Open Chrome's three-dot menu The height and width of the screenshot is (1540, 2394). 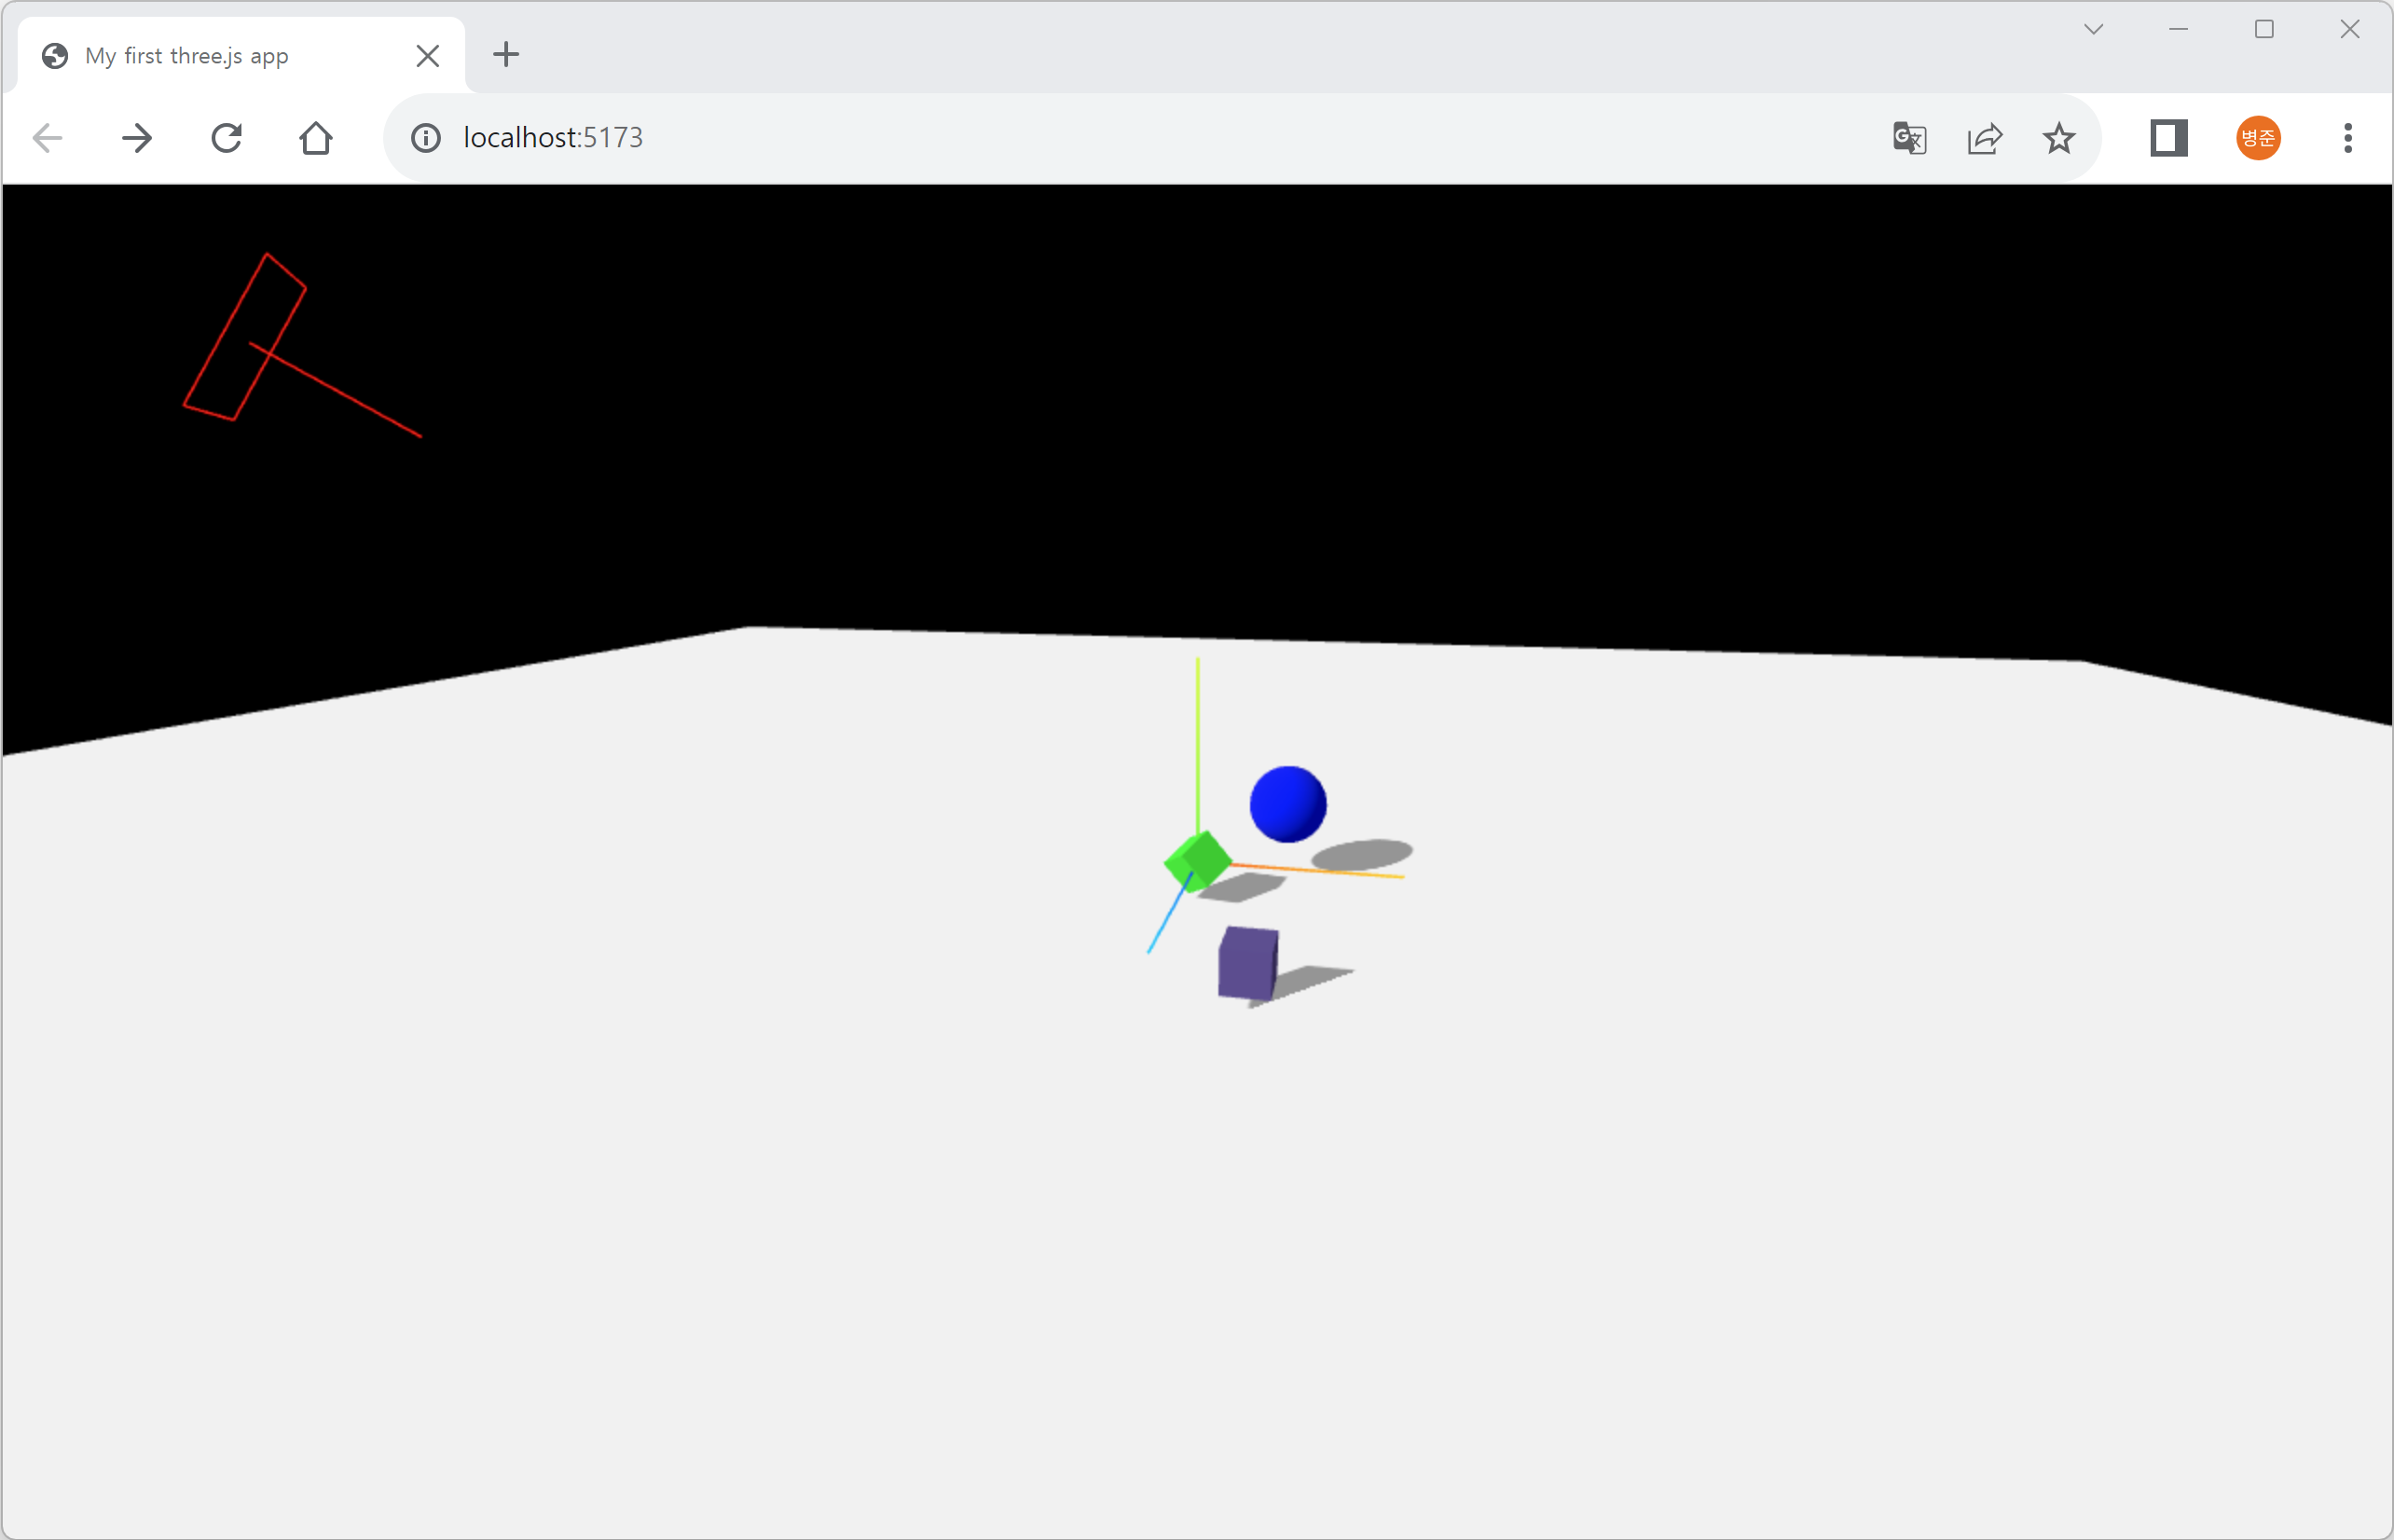(2348, 138)
